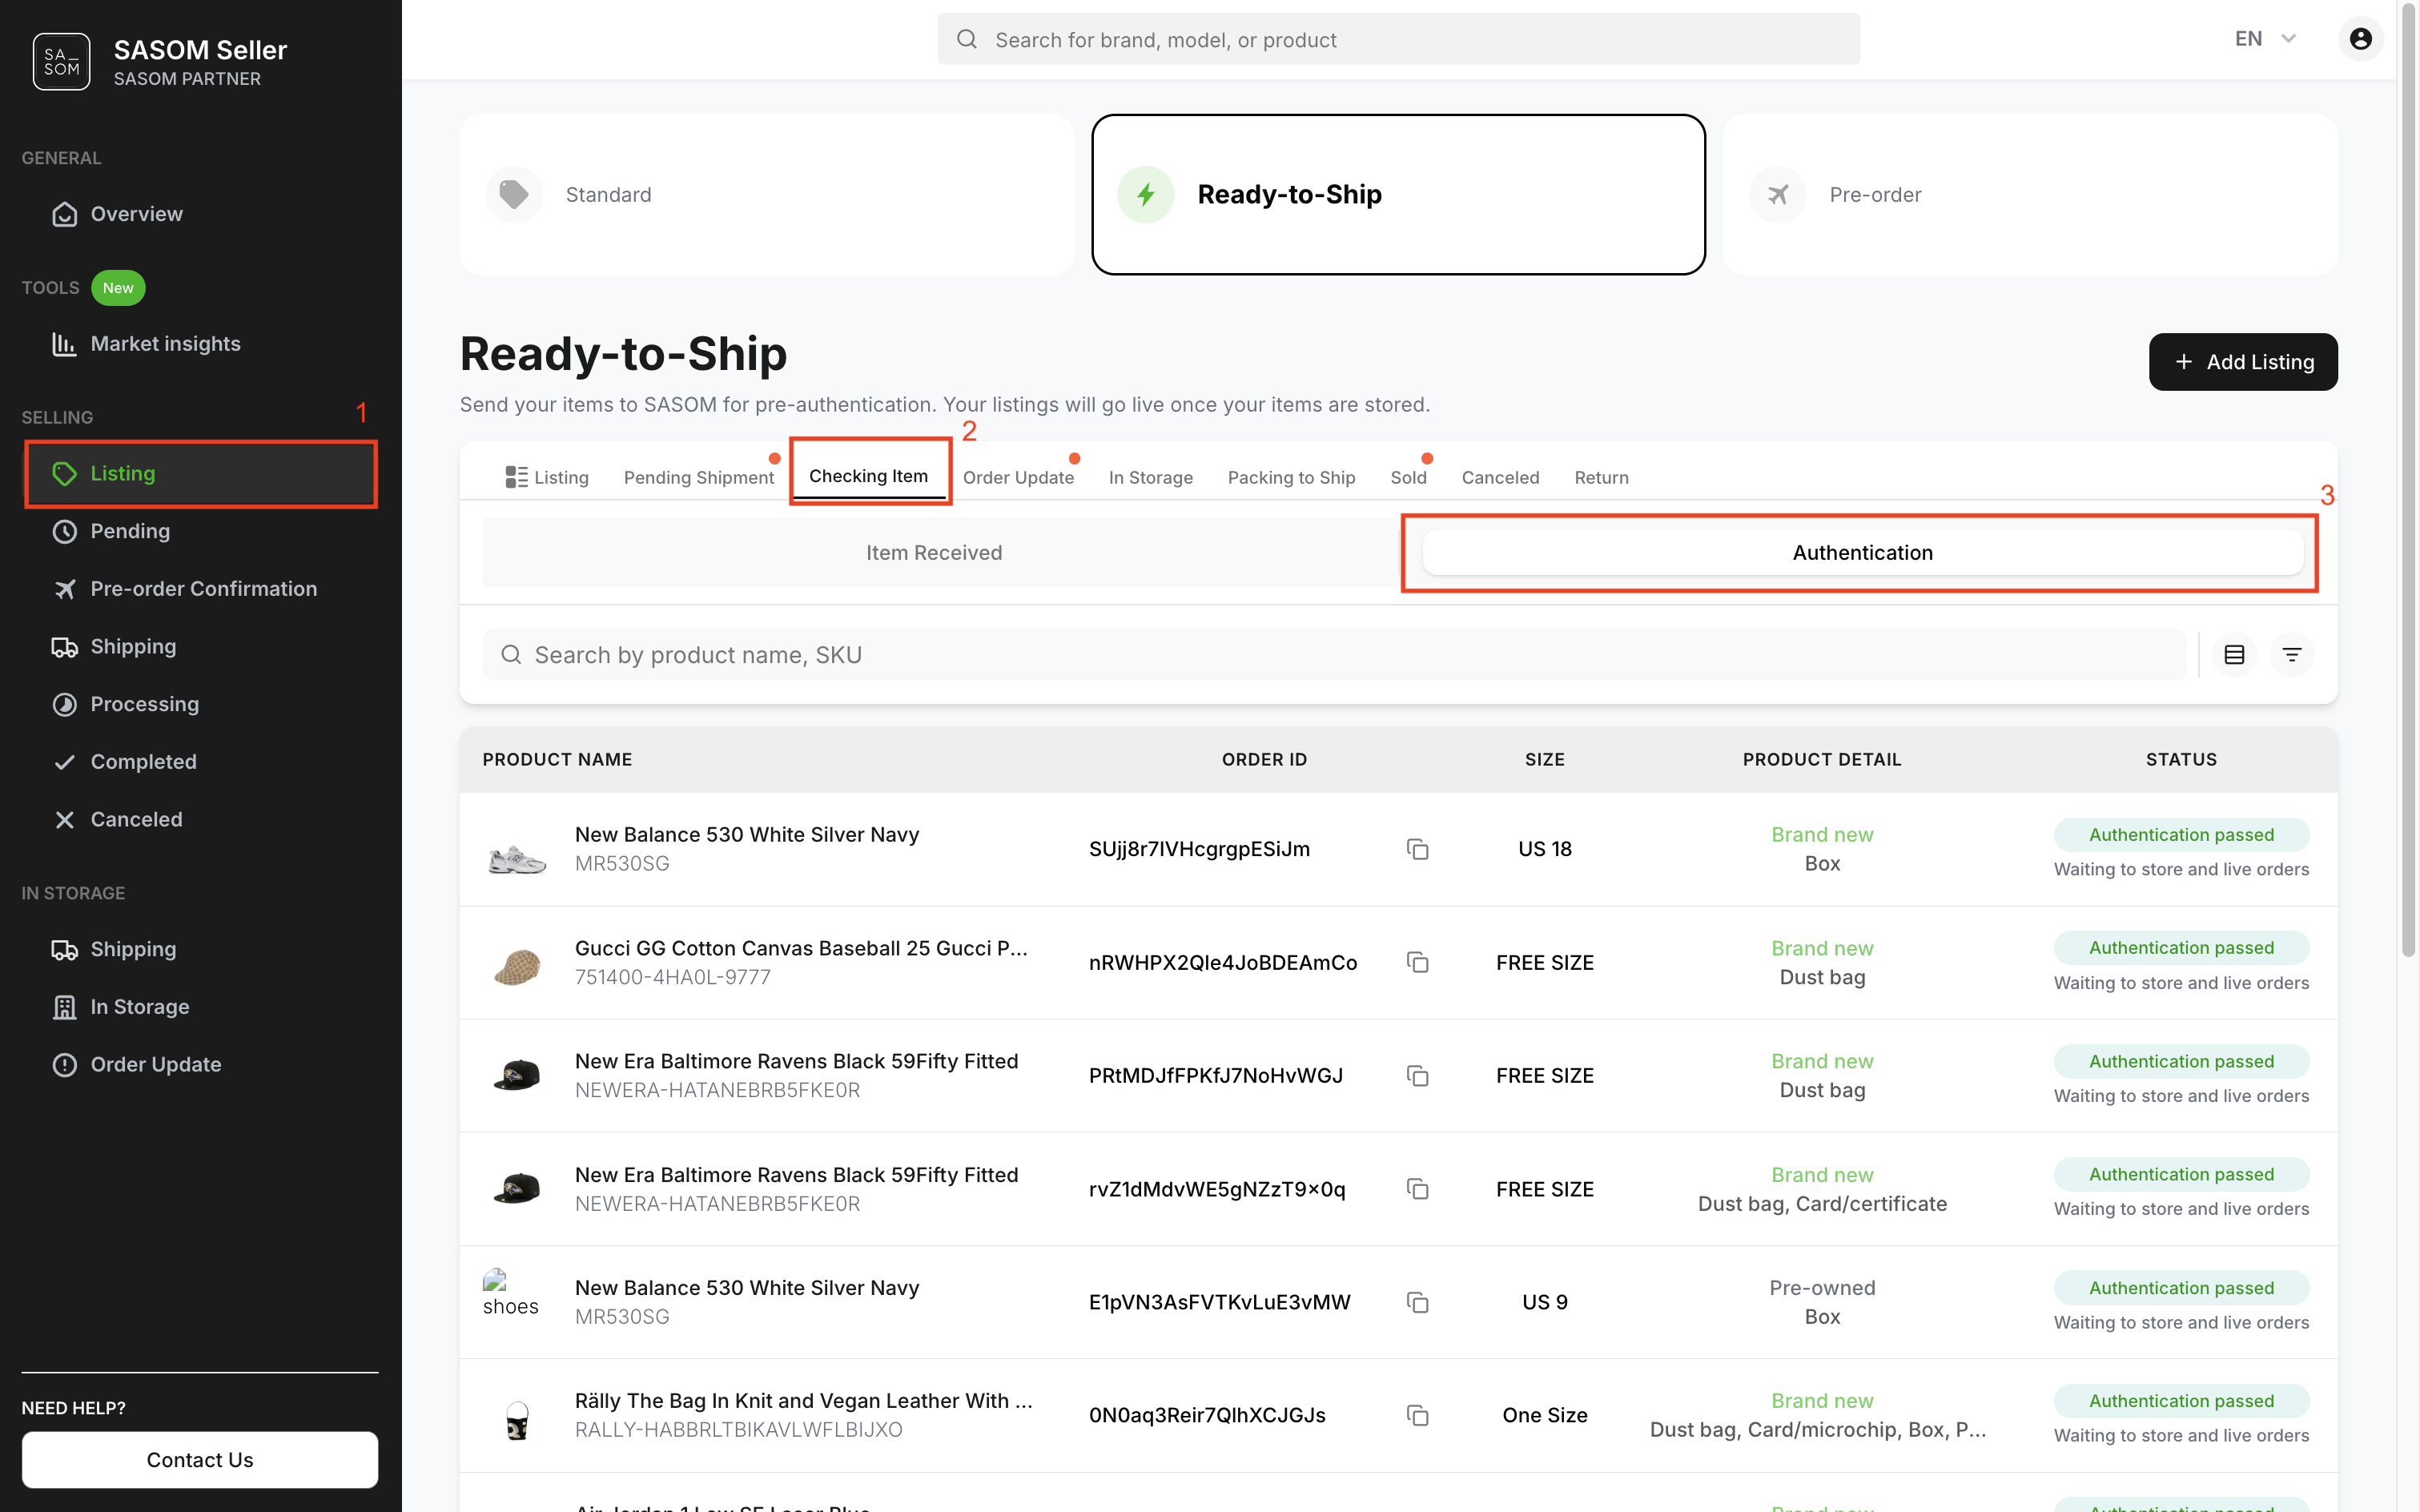Copy the Gucci baseball cap order ID
2420x1512 pixels.
1417,962
